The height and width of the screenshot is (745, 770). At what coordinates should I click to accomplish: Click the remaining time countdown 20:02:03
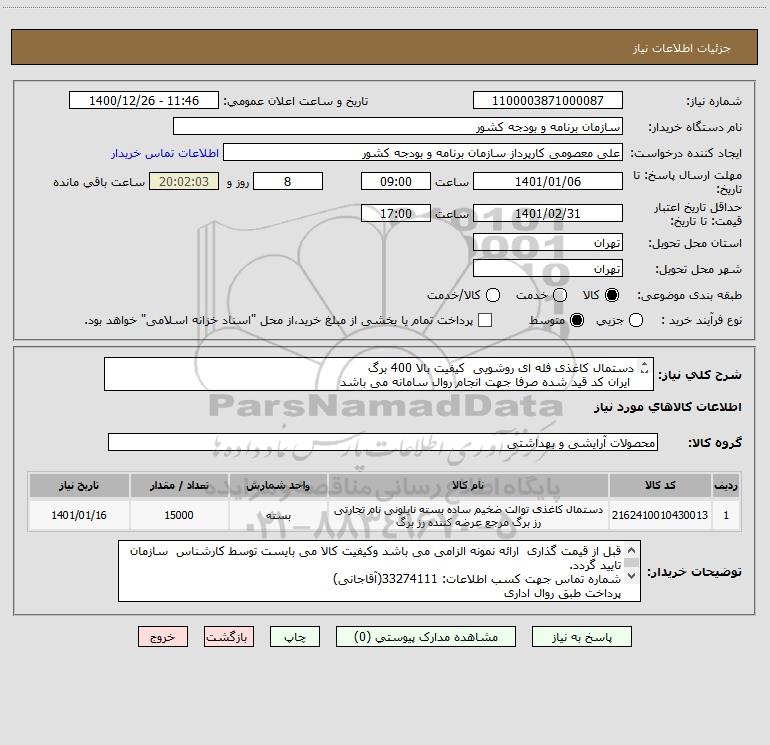point(184,181)
